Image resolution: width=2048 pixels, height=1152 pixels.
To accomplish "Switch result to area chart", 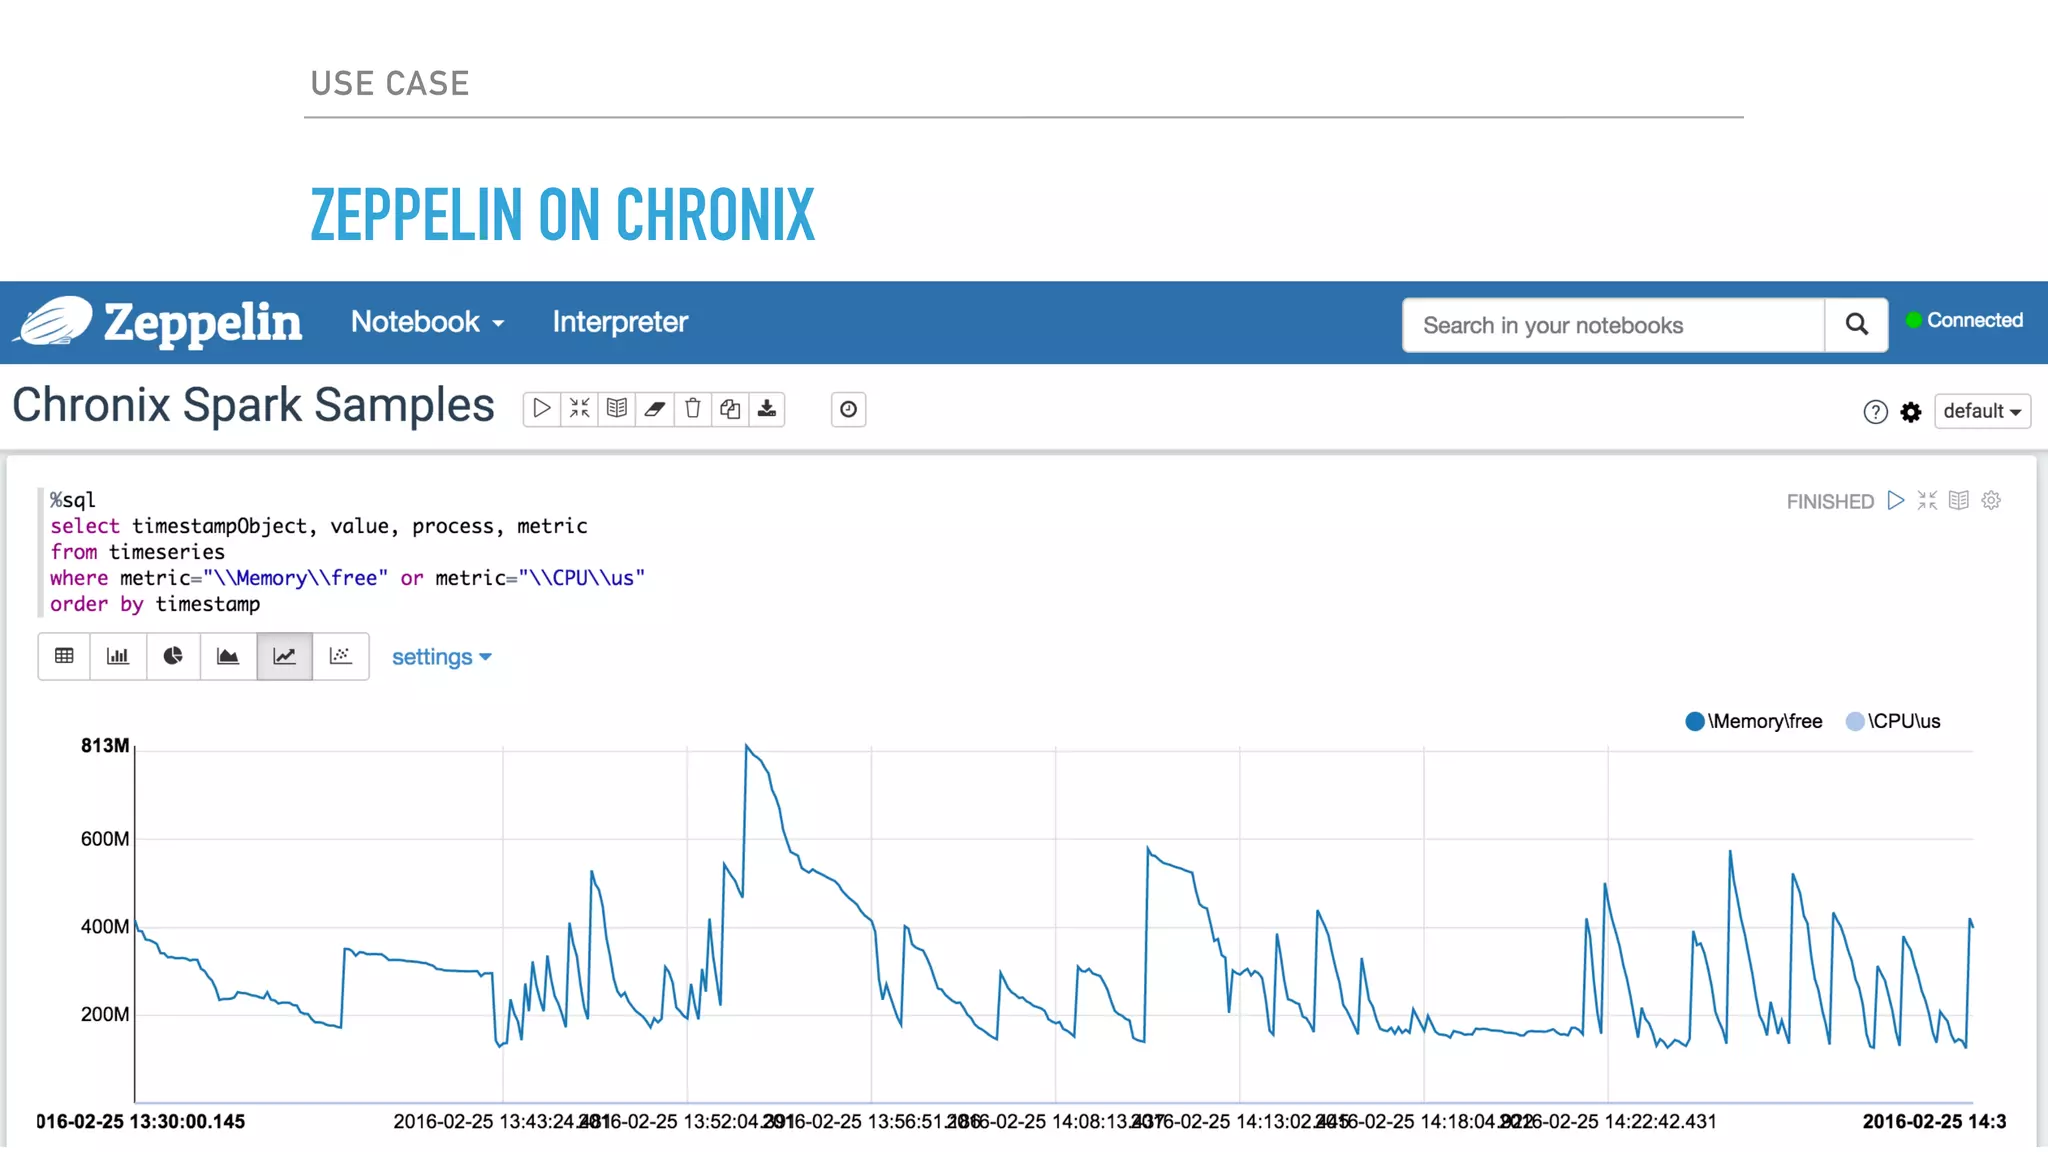I will coord(228,656).
